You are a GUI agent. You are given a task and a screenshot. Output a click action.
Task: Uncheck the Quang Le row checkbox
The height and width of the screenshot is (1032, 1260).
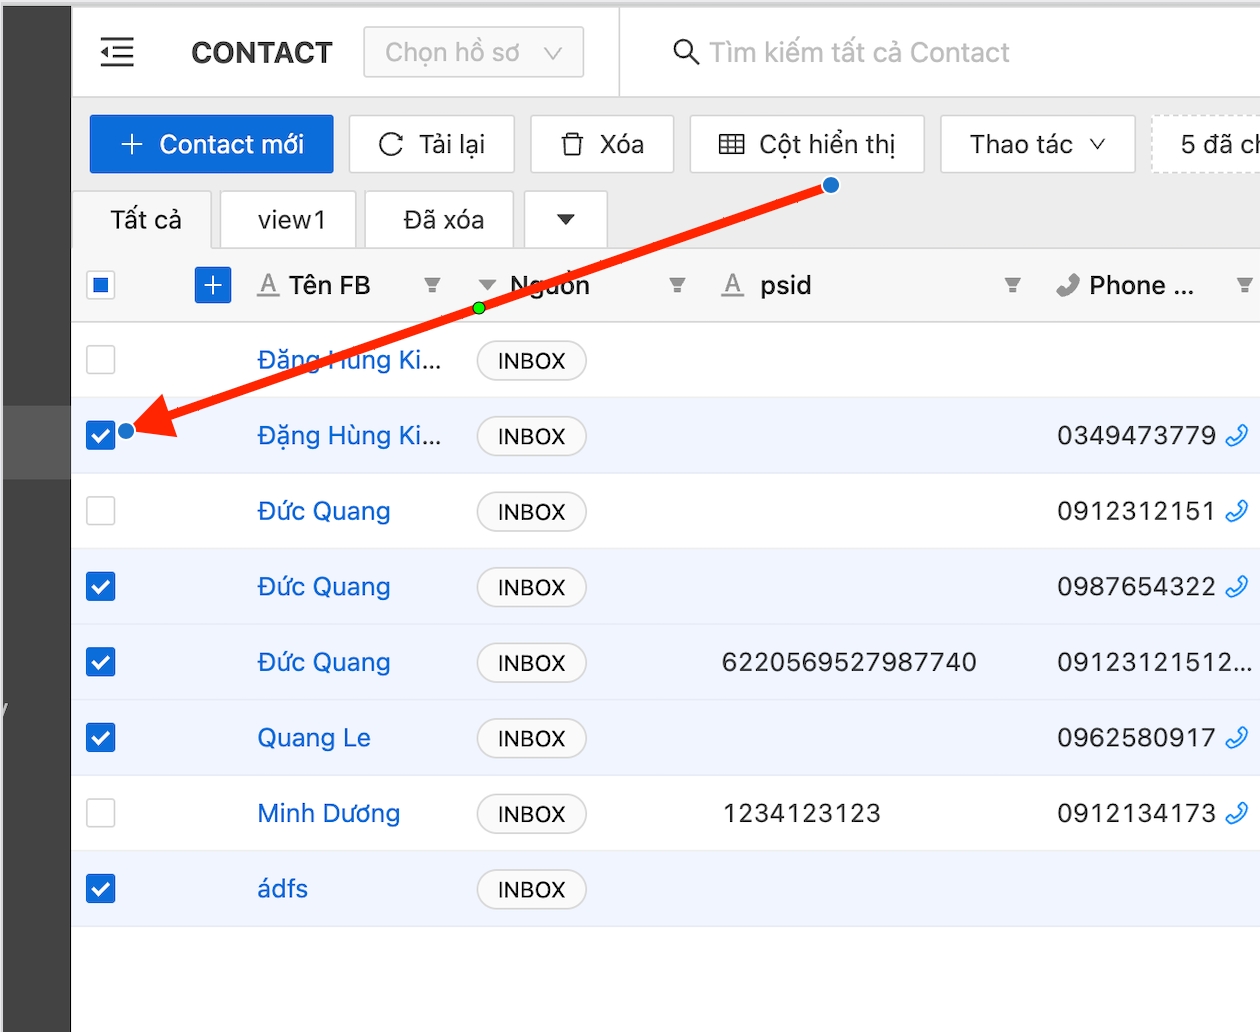point(101,737)
